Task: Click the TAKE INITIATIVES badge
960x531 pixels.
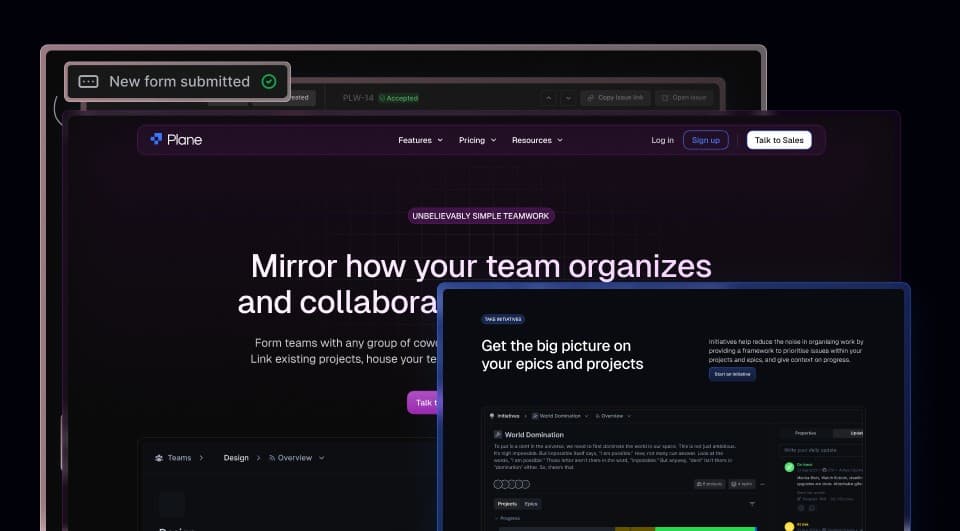Action: (x=503, y=319)
